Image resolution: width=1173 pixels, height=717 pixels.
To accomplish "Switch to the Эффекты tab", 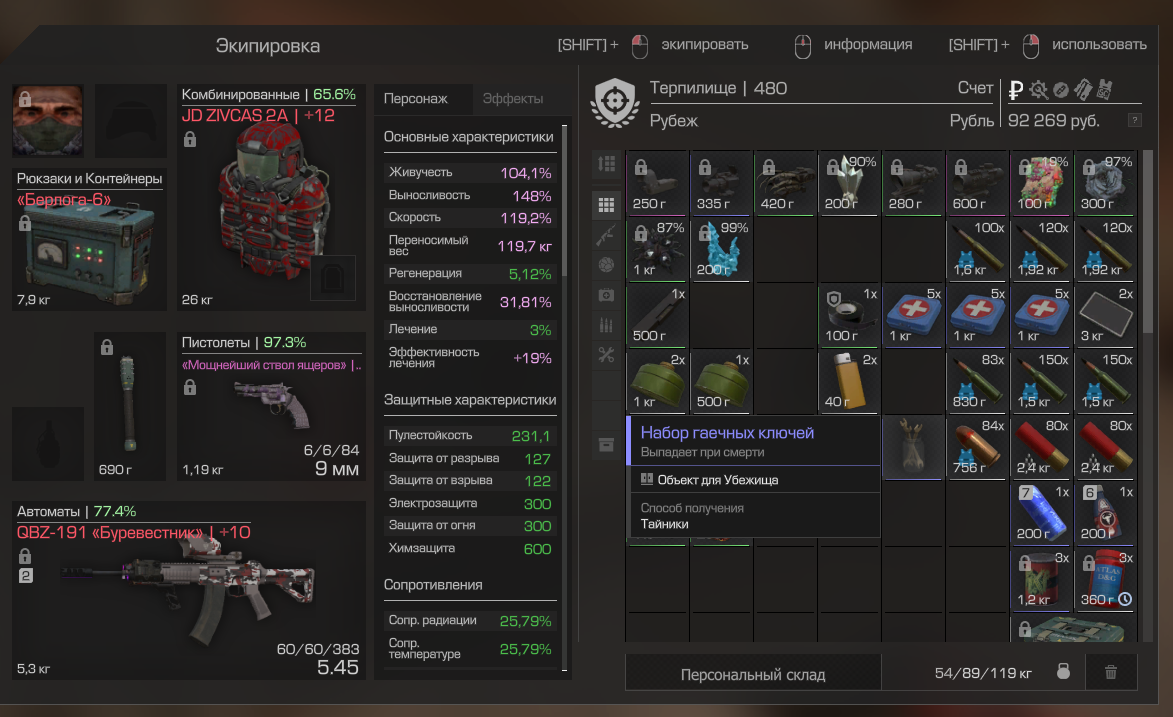I will 513,99.
